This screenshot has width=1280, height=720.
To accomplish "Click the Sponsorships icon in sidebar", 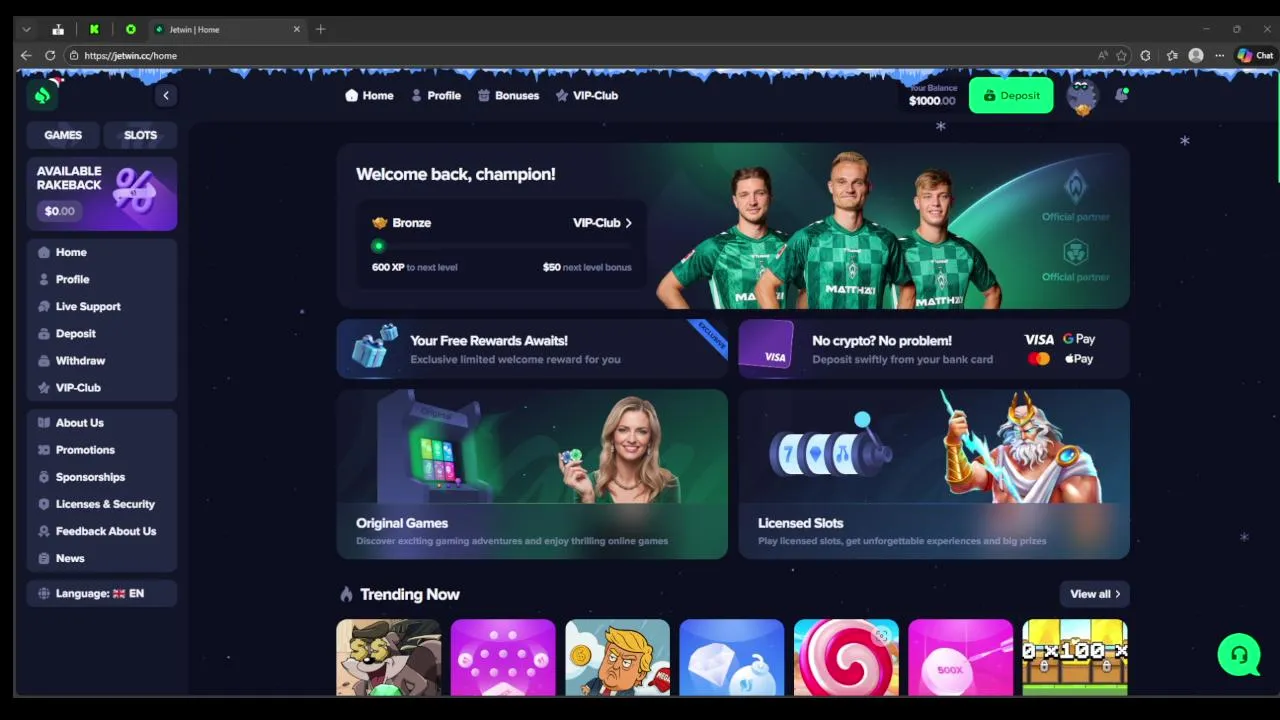I will tap(44, 477).
